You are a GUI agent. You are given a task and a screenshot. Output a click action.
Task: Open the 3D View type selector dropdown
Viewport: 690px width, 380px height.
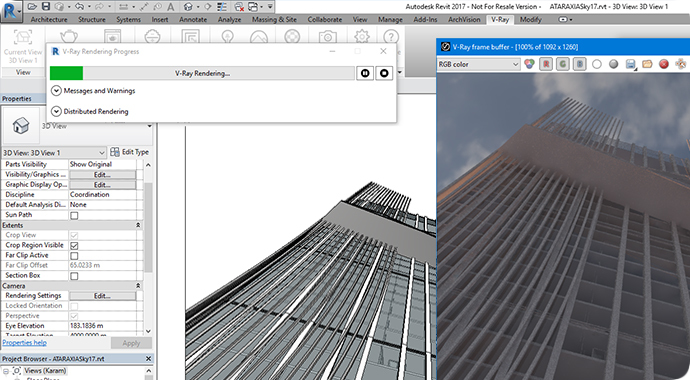click(x=150, y=126)
